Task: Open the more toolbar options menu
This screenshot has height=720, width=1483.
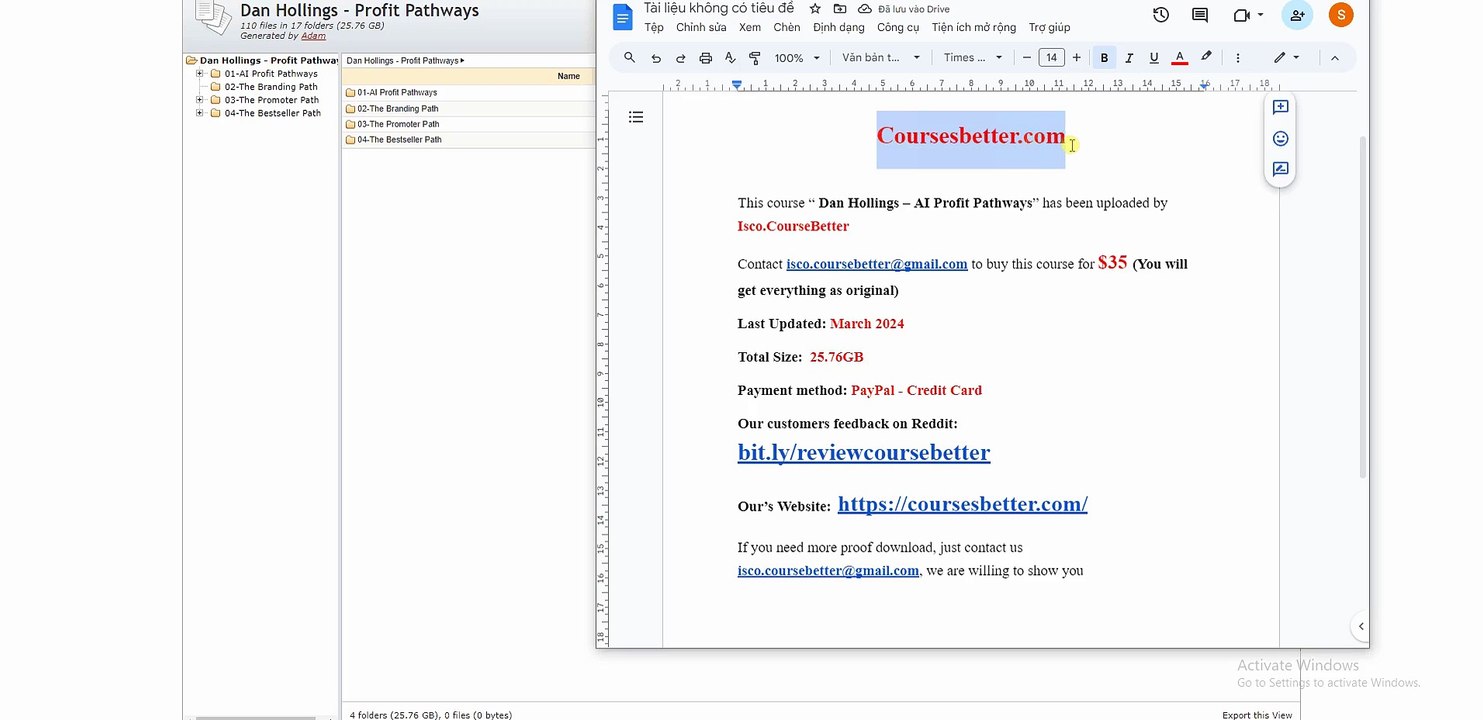Action: tap(1237, 58)
